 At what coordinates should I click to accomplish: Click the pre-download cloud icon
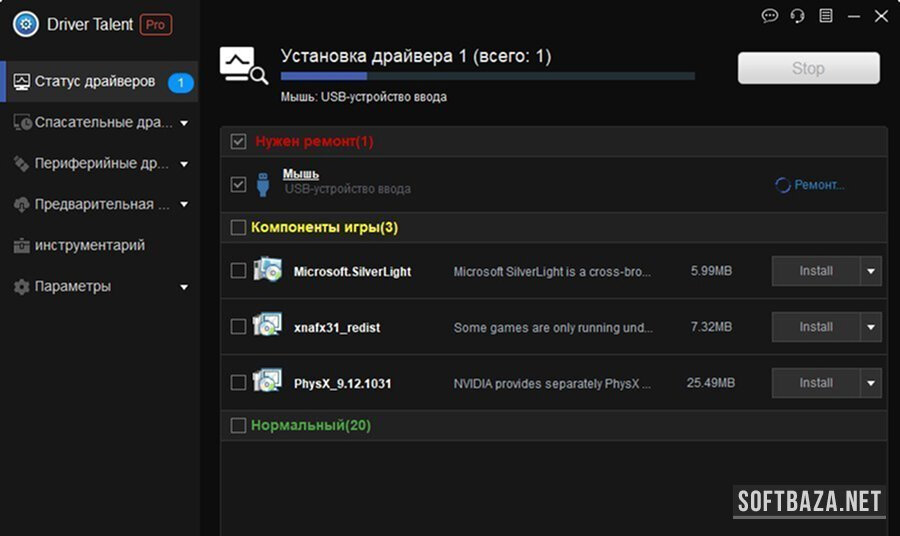pos(21,204)
